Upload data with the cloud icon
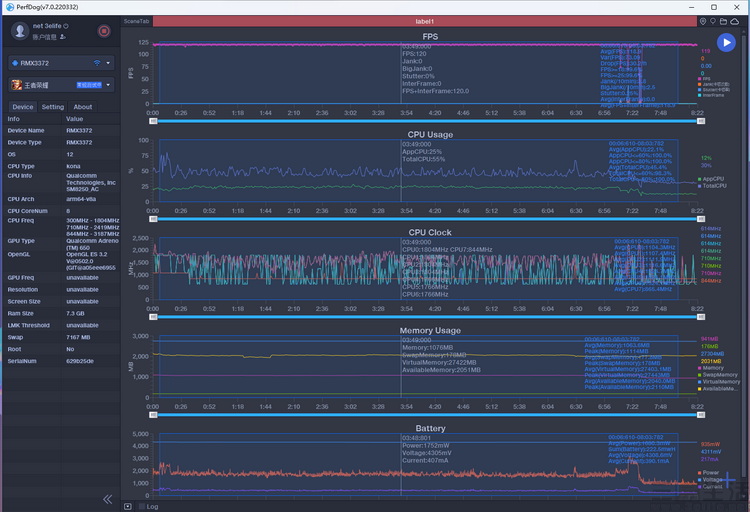Image resolution: width=750 pixels, height=512 pixels. tap(734, 21)
